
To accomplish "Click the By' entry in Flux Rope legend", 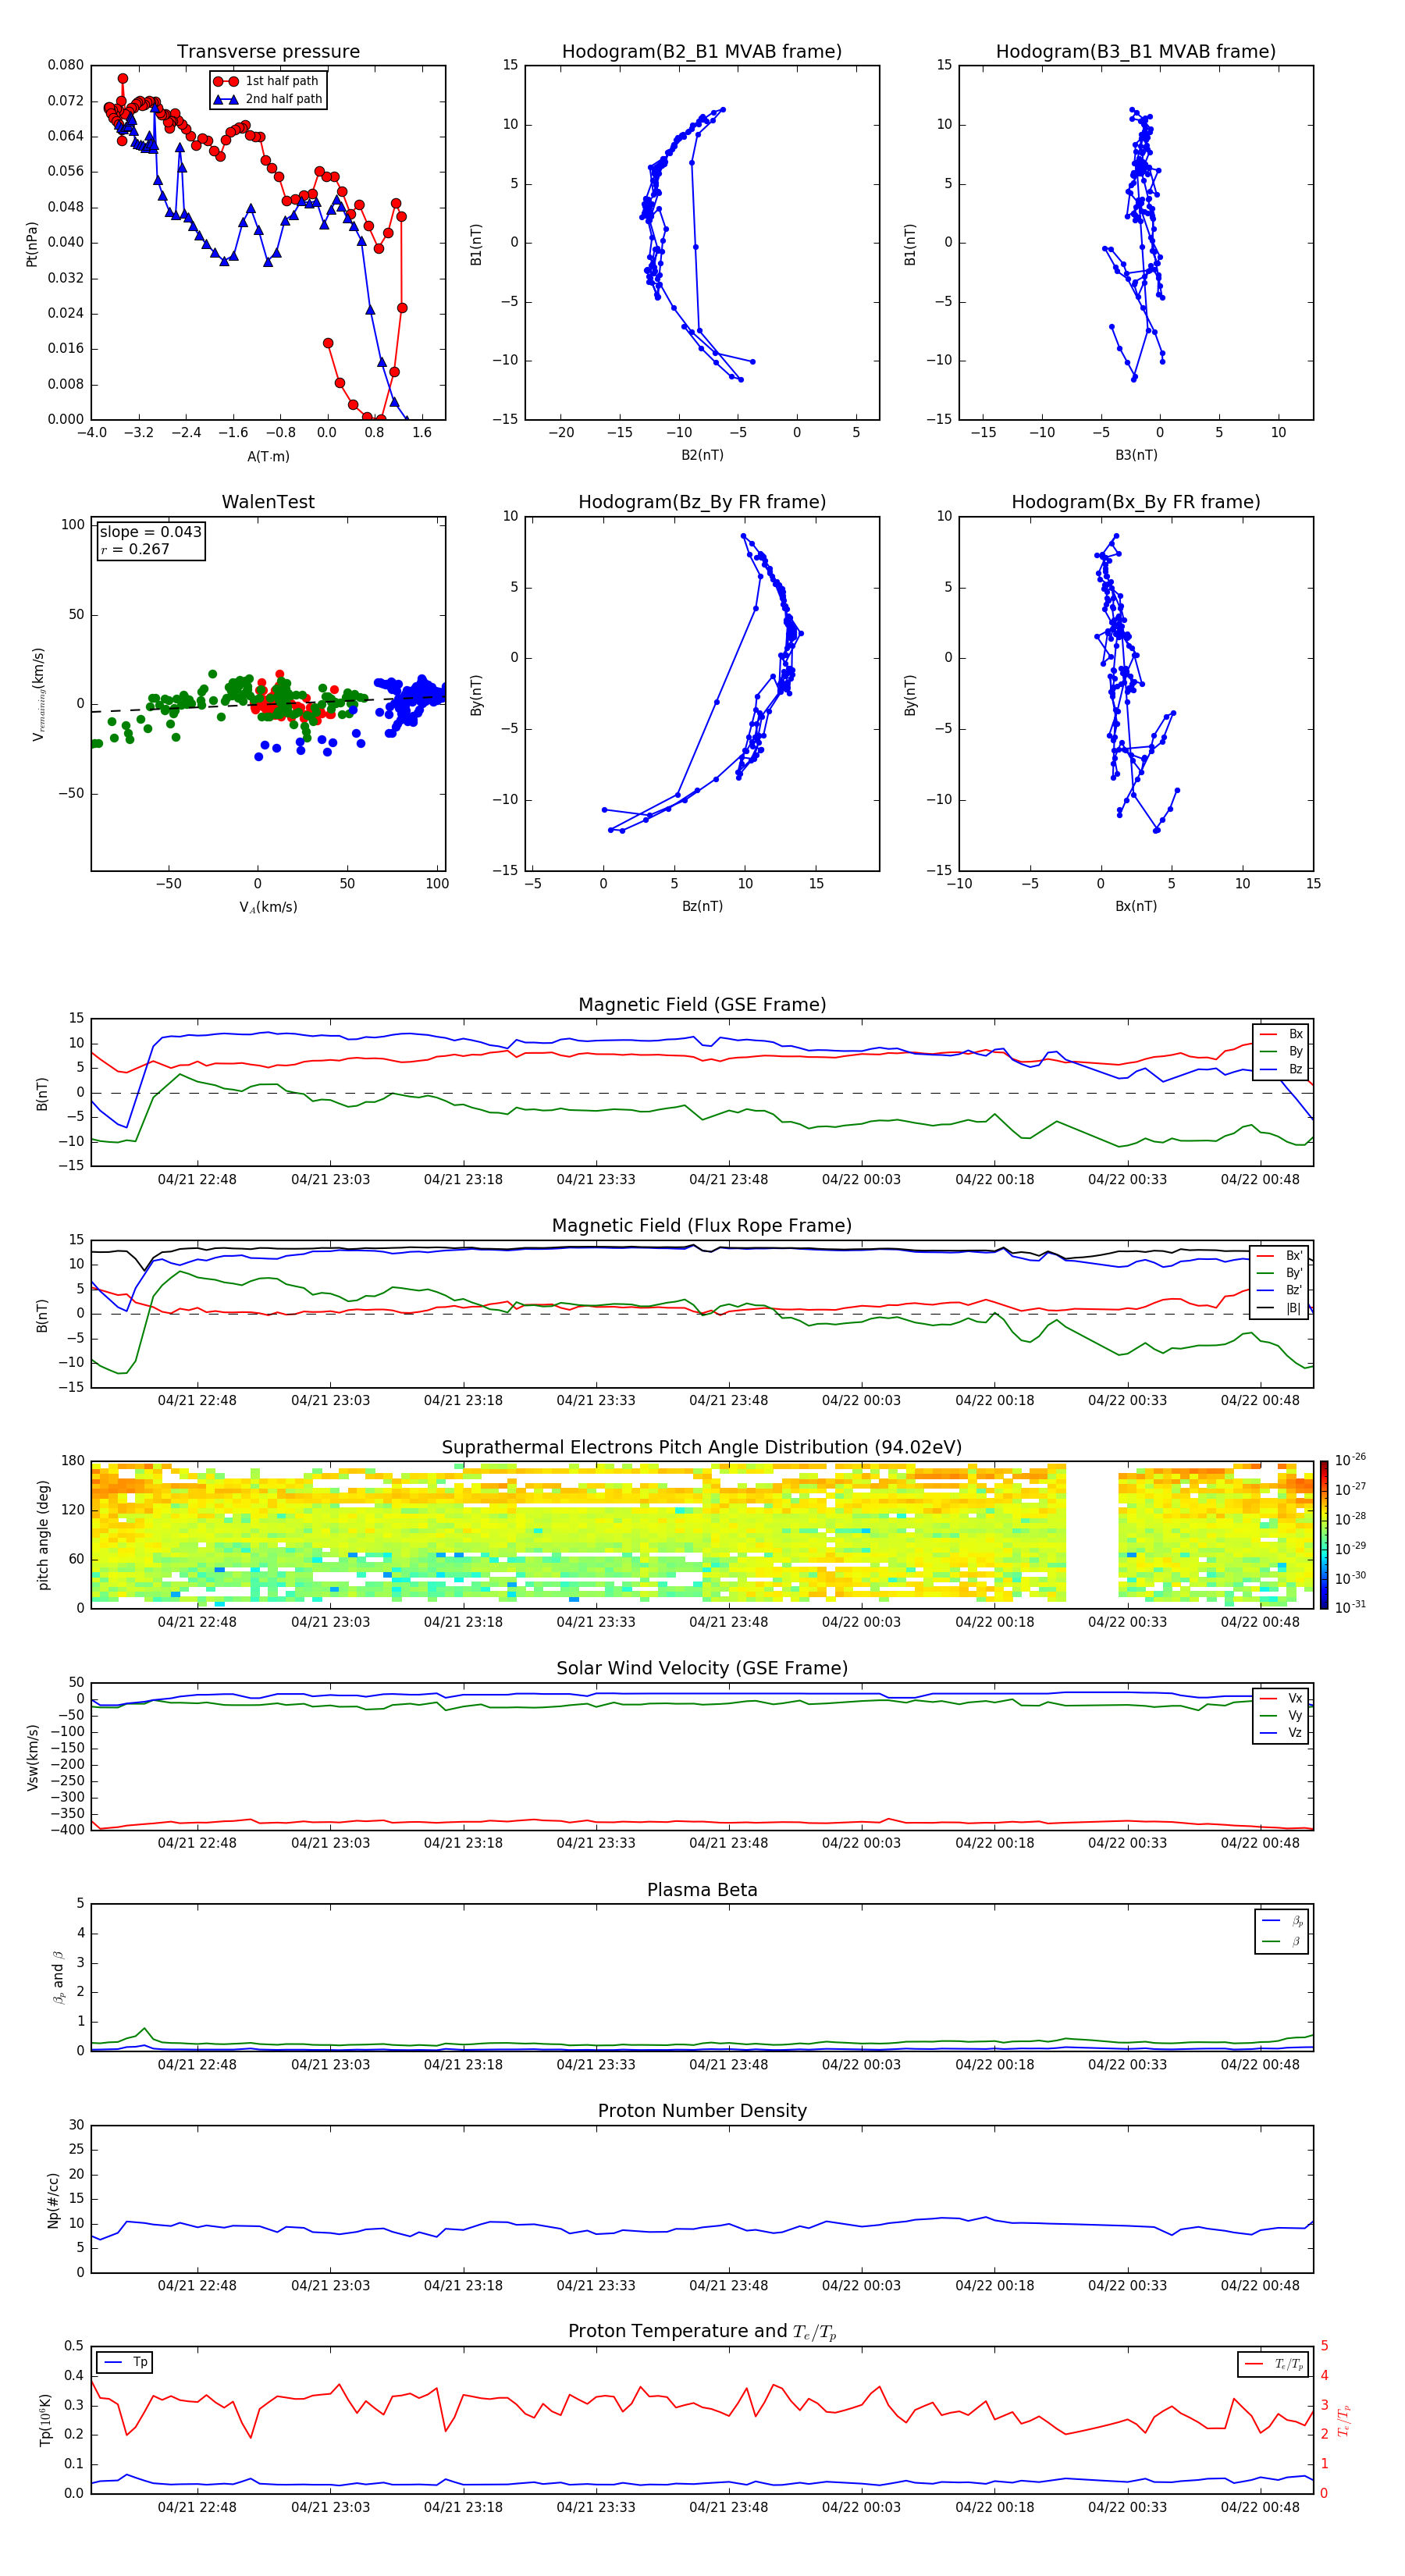I will (x=1280, y=1273).
